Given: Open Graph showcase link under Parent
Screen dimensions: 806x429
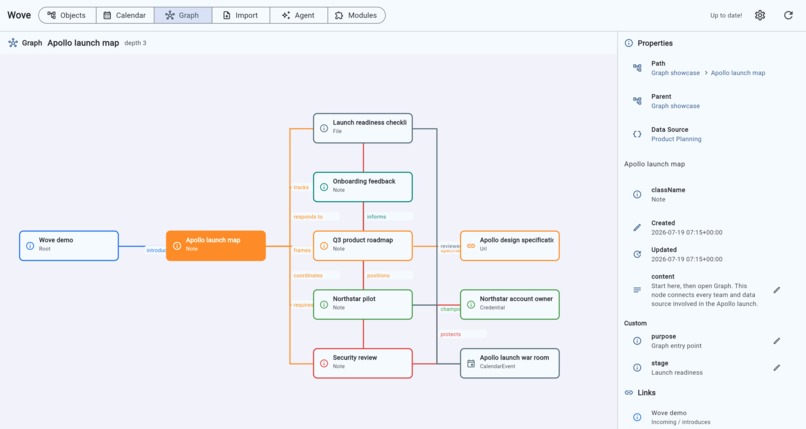Looking at the screenshot, I should [675, 106].
